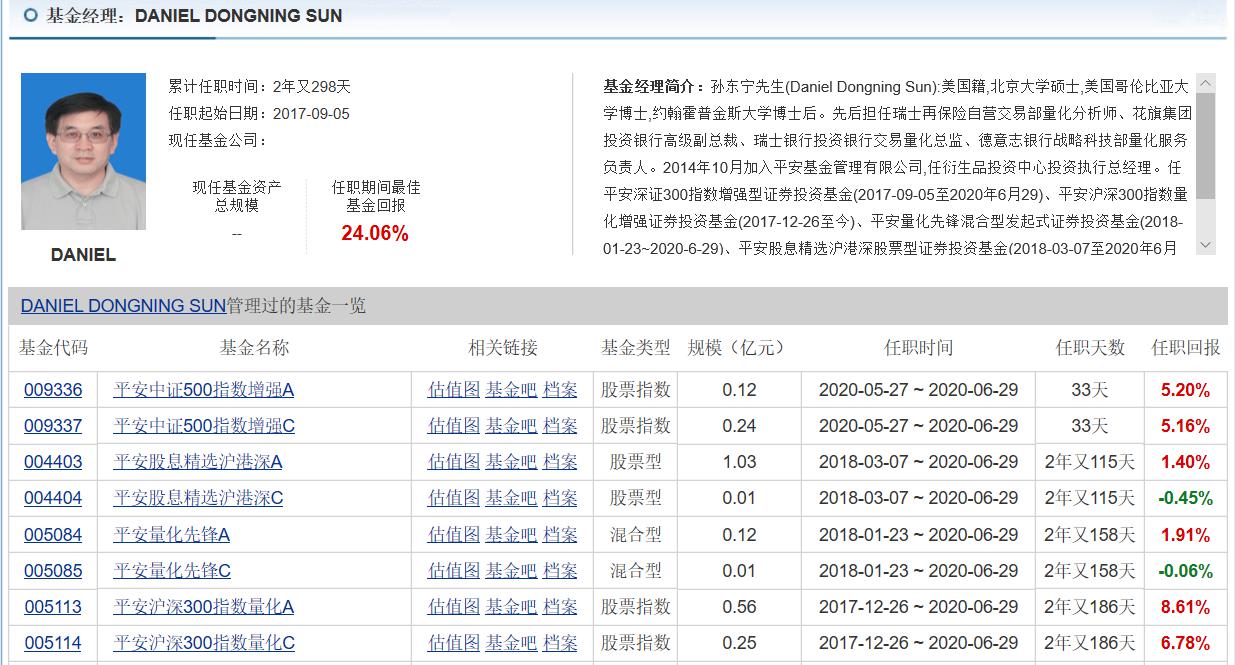1235x665 pixels.
Task: Open DANIEL fund manager photo
Action: [83, 152]
